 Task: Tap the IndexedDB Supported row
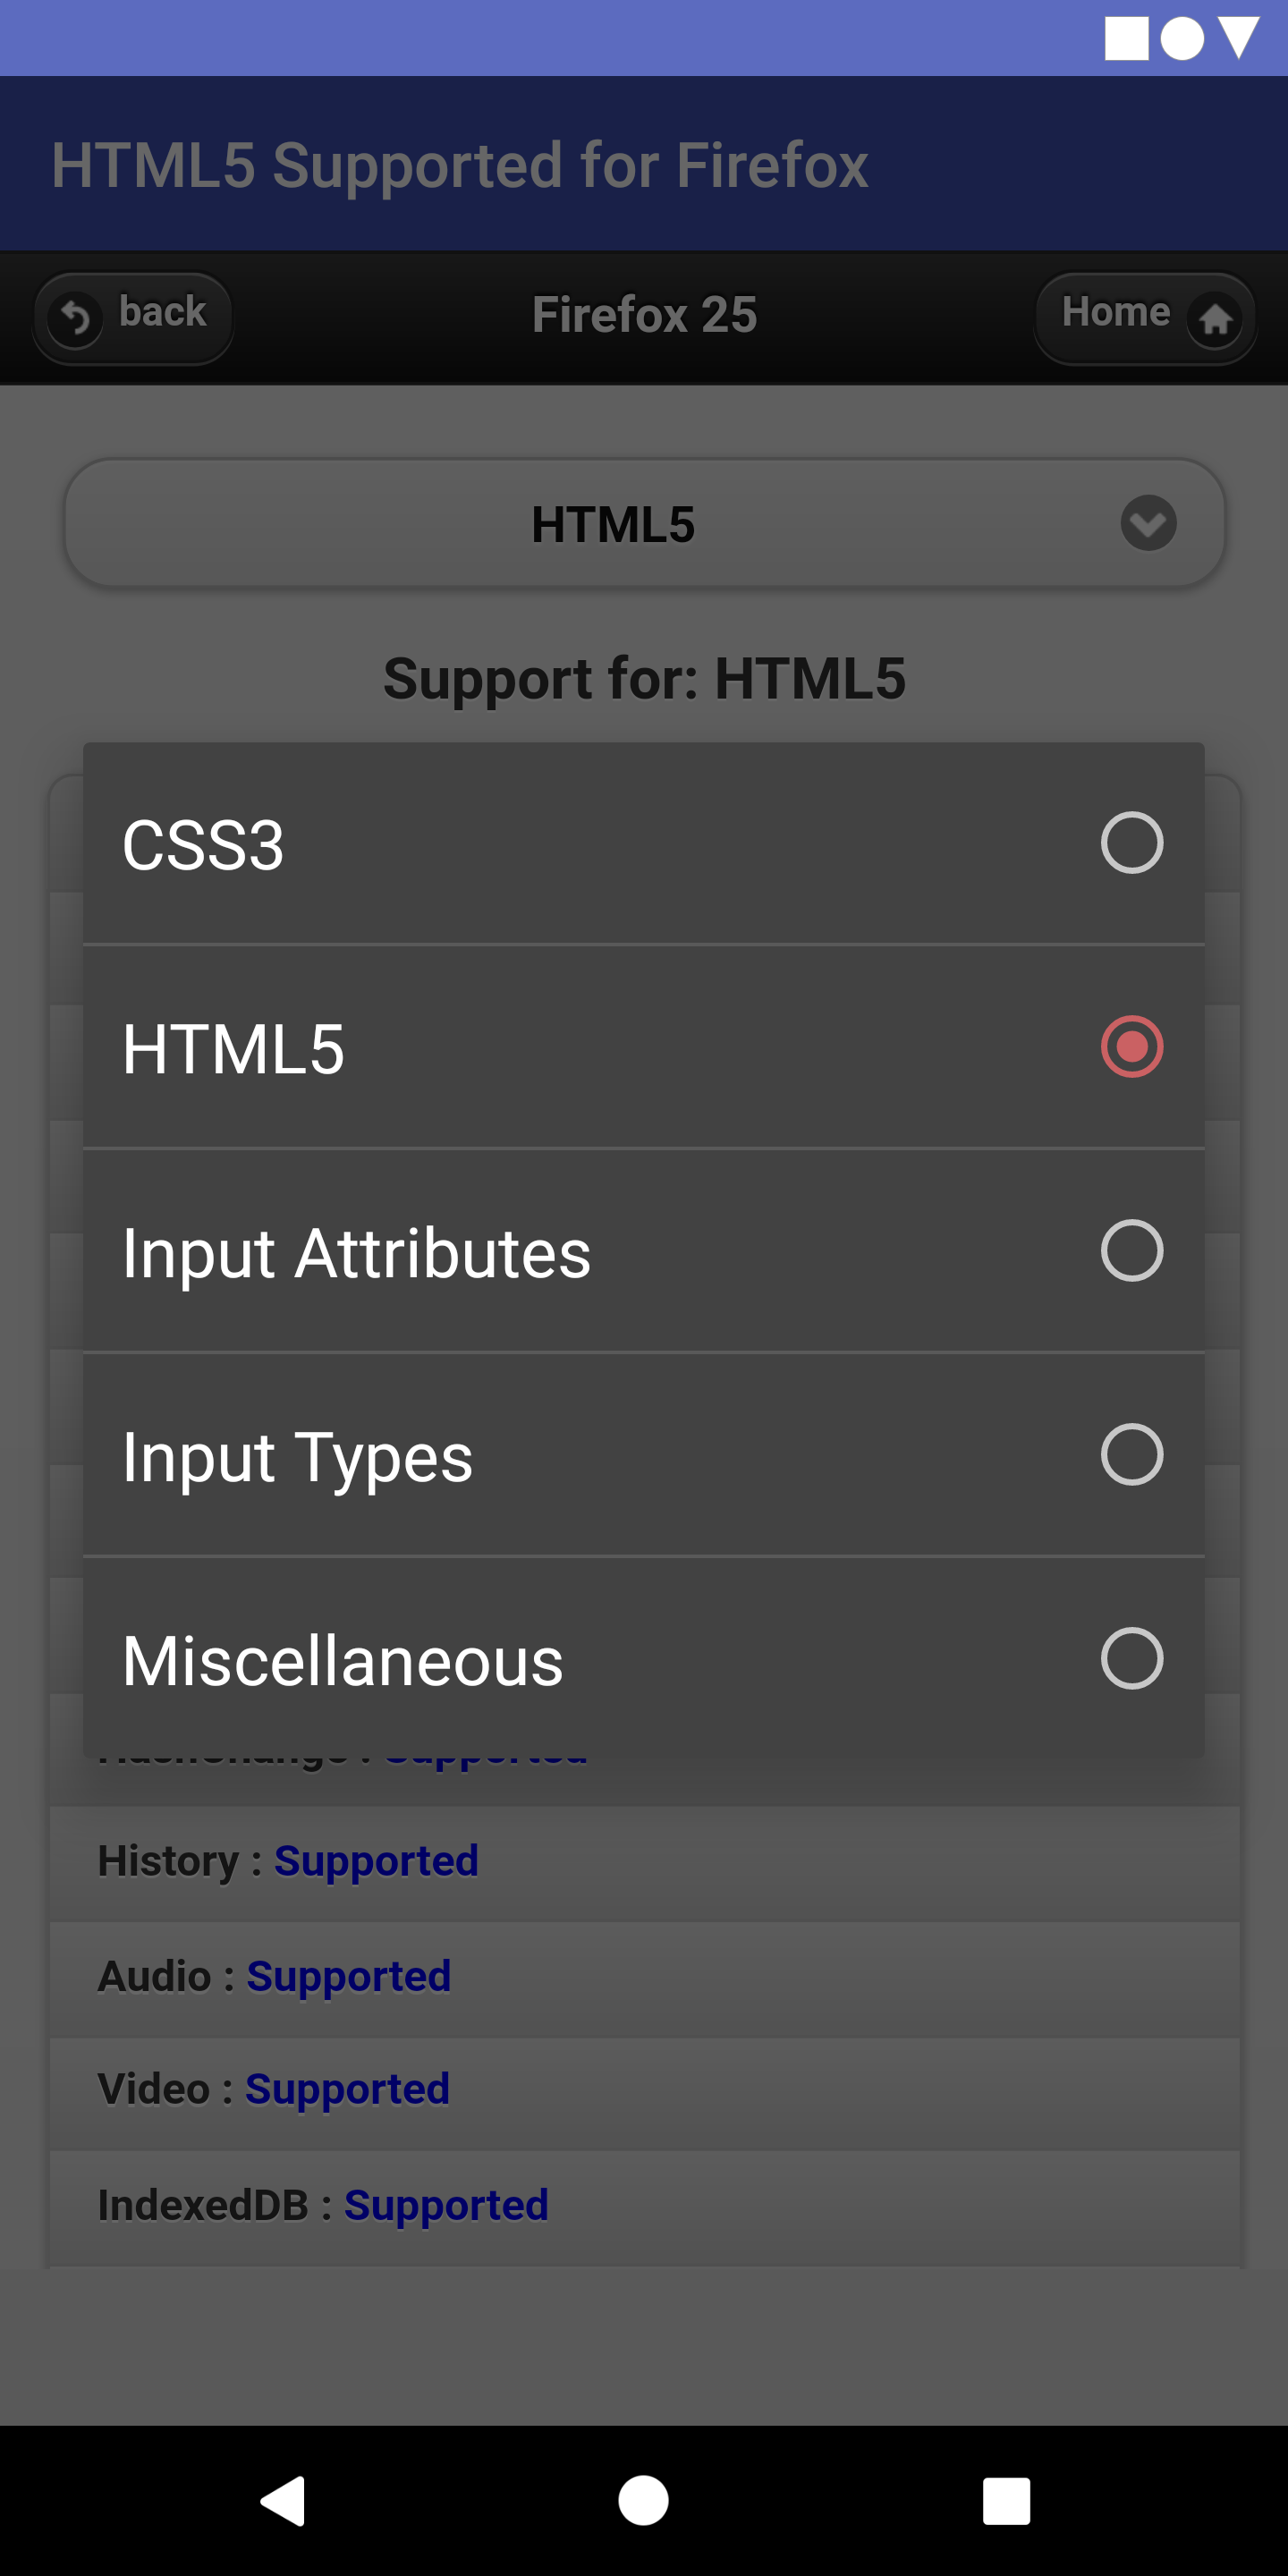tap(644, 2207)
